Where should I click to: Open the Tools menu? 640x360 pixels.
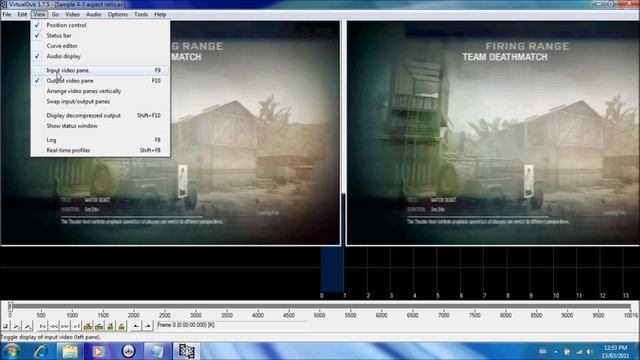(141, 14)
